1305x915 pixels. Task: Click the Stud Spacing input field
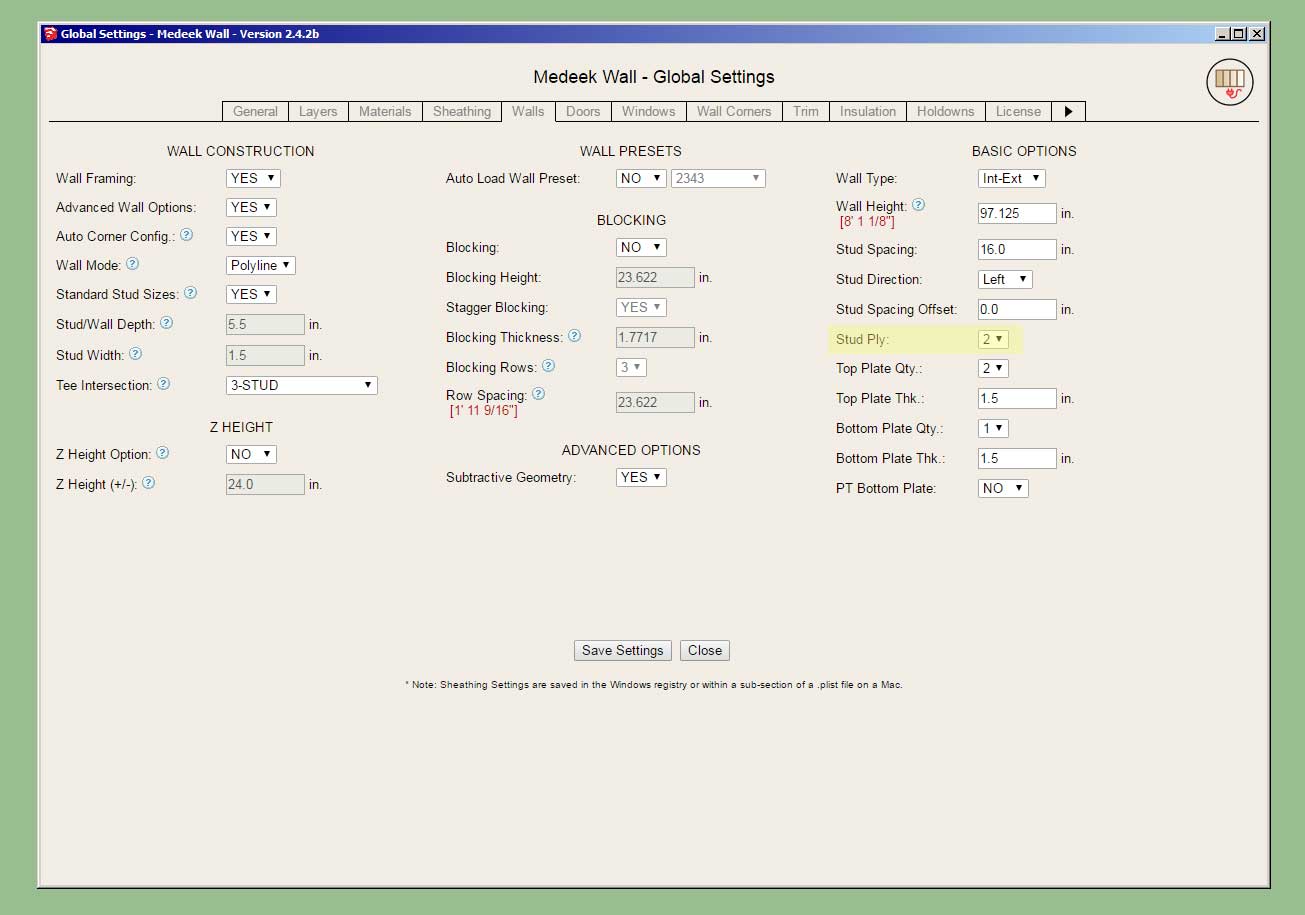(1017, 249)
